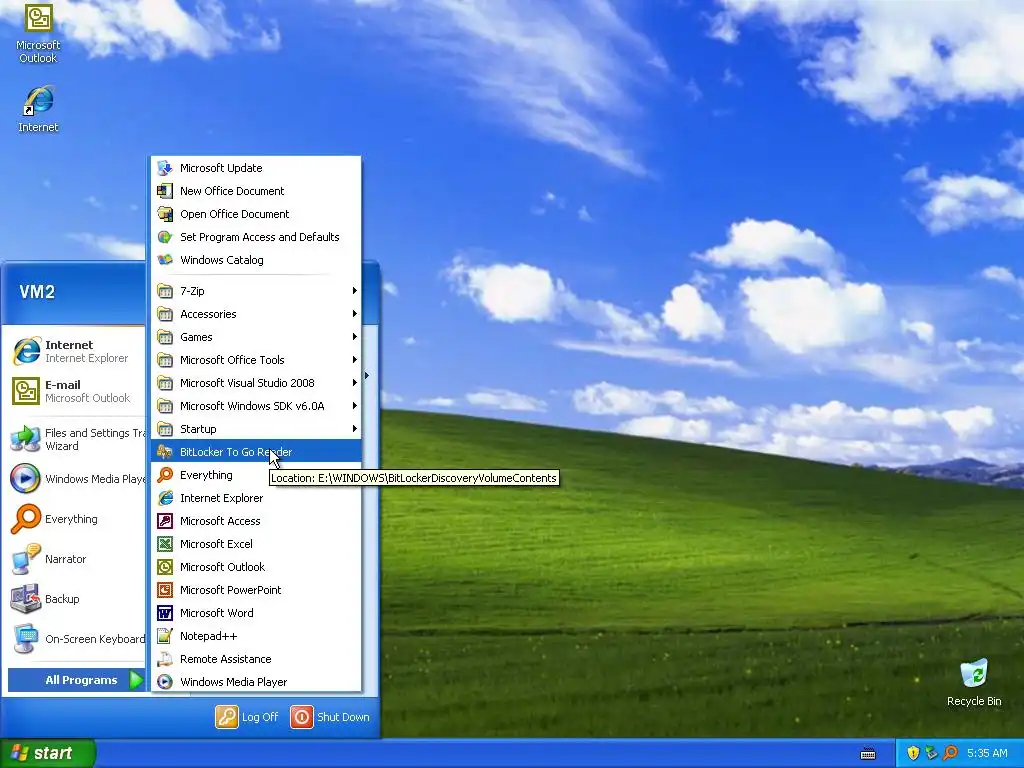Expand the Startup submenu arrow
The height and width of the screenshot is (768, 1024).
355,428
